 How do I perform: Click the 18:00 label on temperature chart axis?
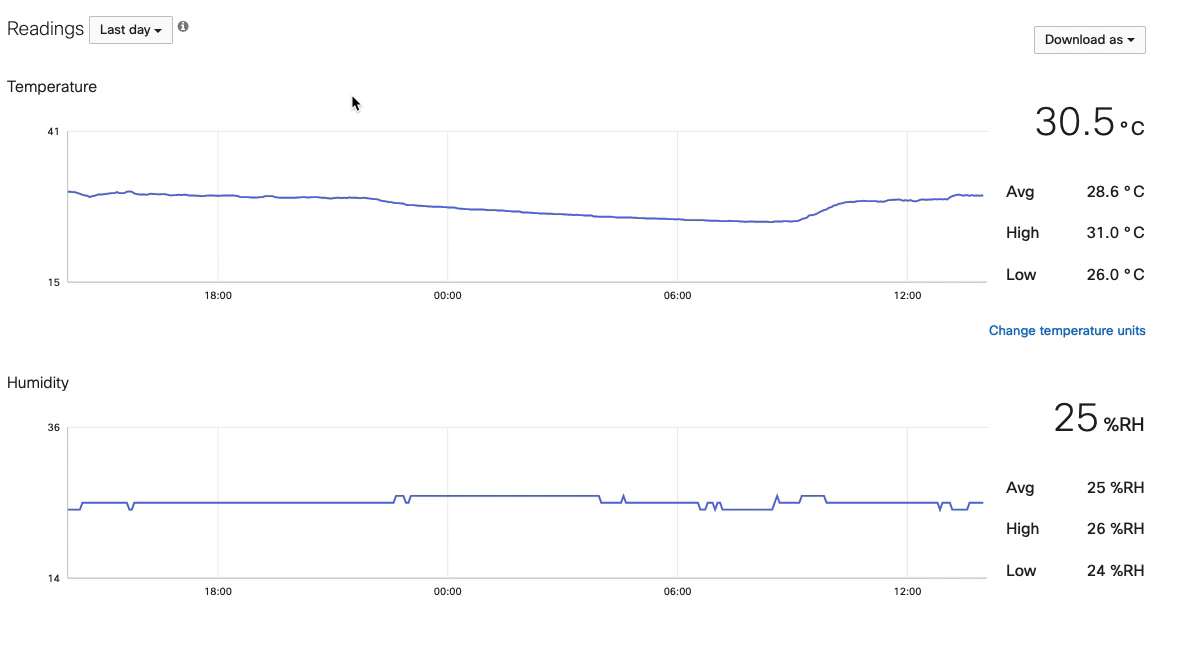point(218,296)
